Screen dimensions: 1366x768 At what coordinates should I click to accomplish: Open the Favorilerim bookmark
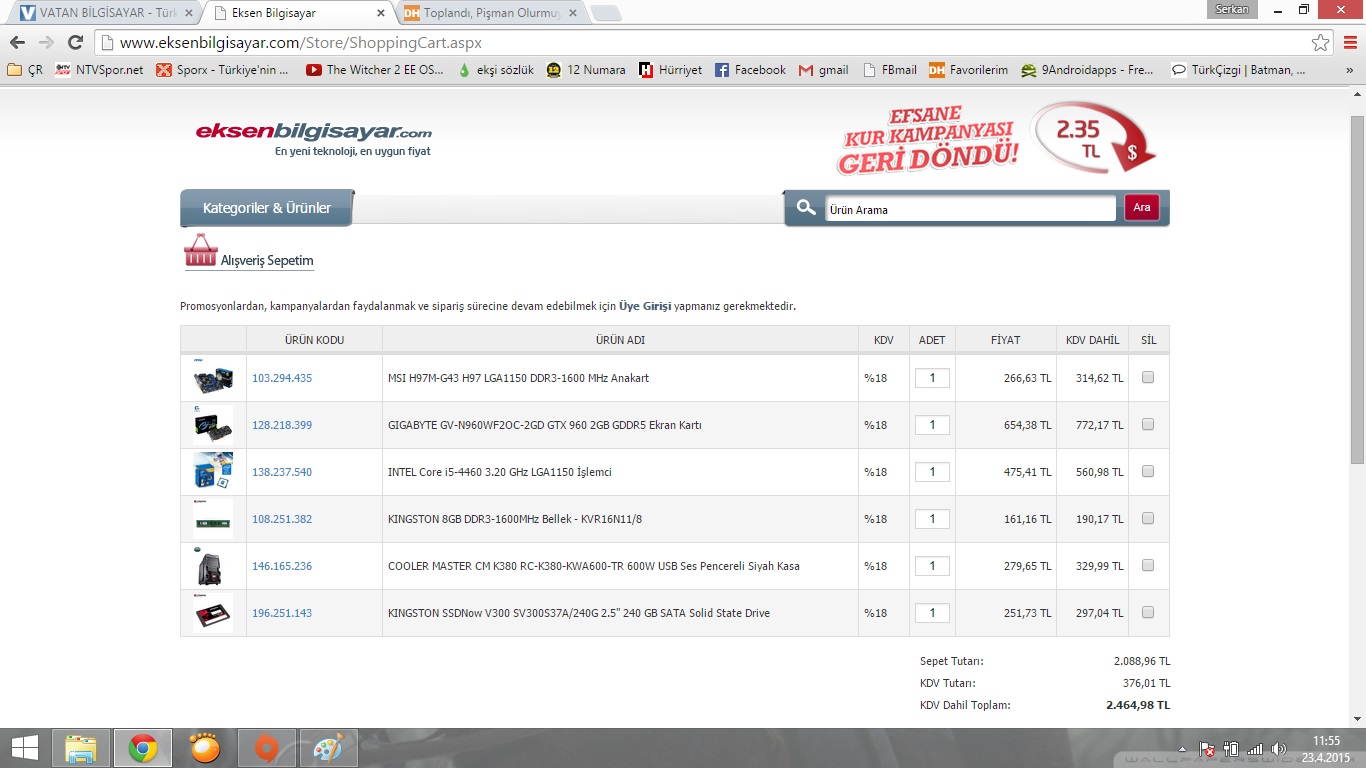969,70
